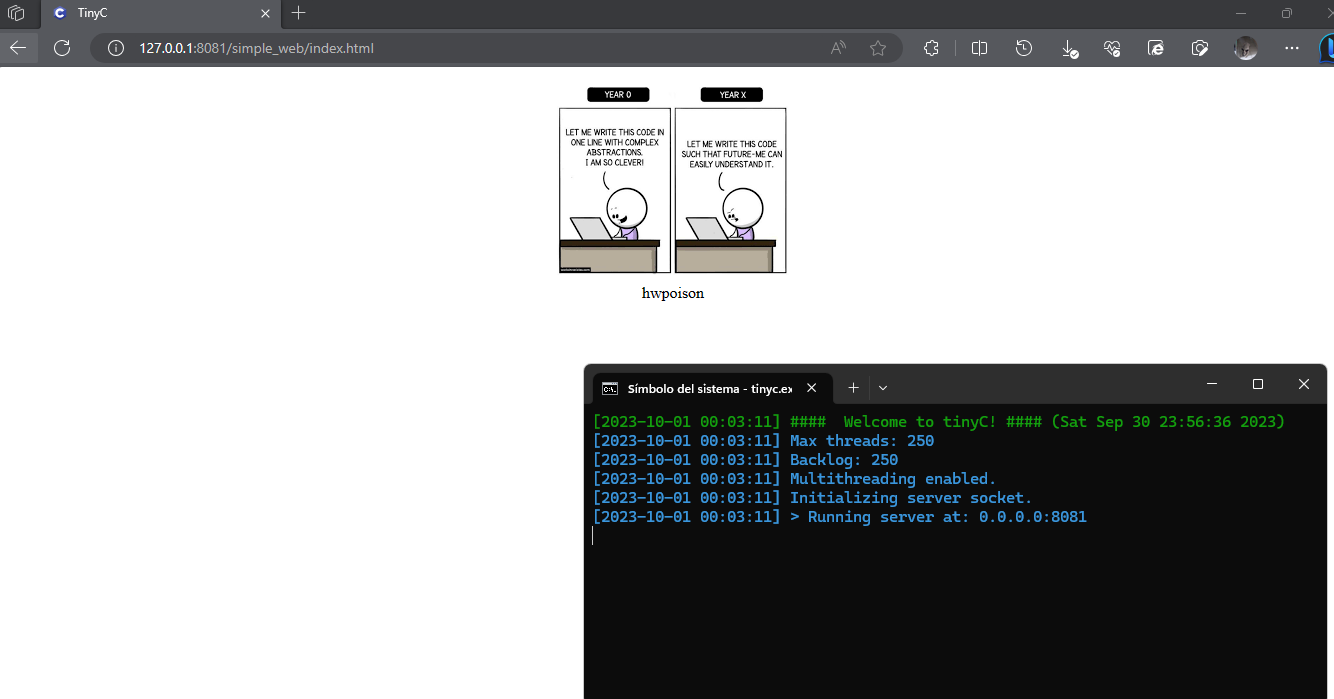
Task: Close the terminal window
Action: [x=1304, y=384]
